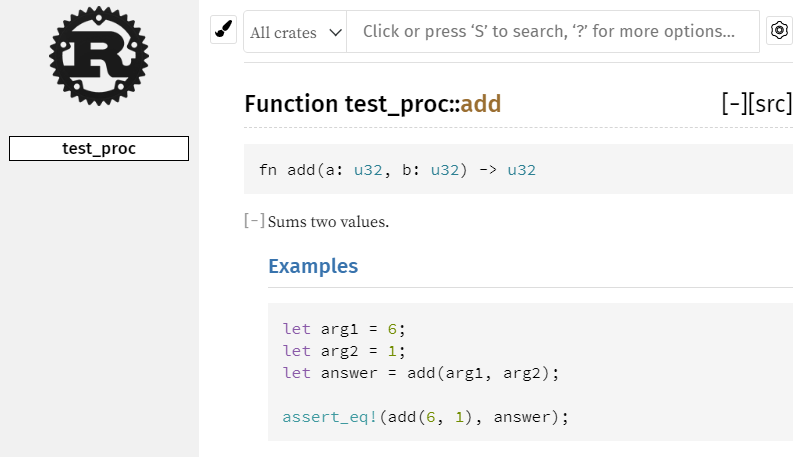Click the add name in heading
Image resolution: width=807 pixels, height=457 pixels.
click(481, 104)
